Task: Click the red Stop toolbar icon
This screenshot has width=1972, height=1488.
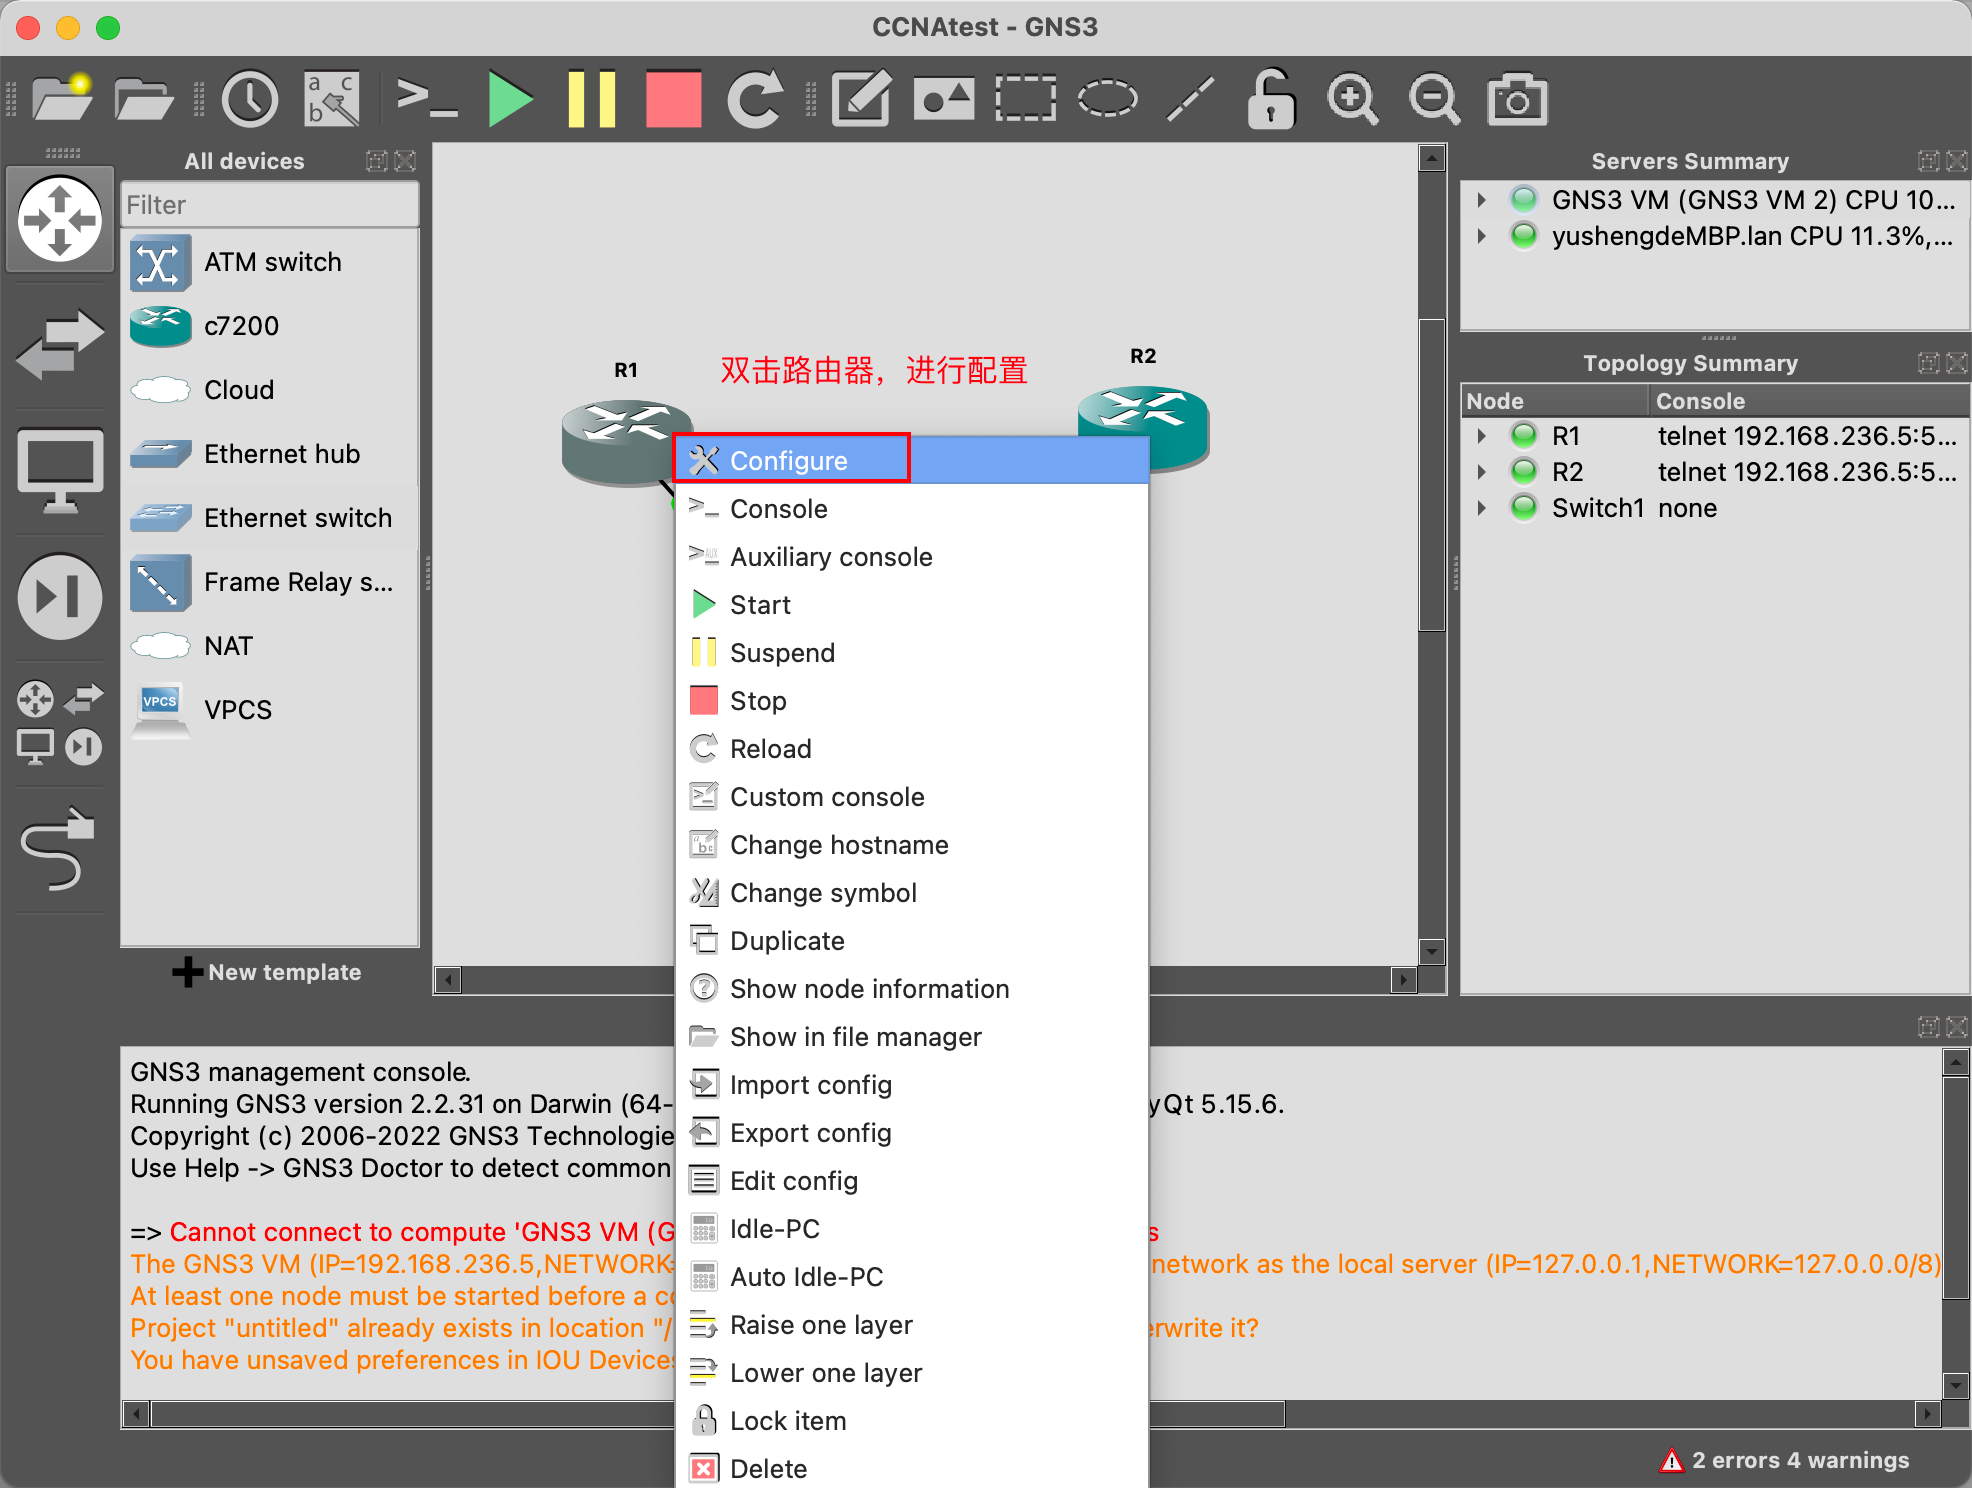Action: tap(673, 98)
